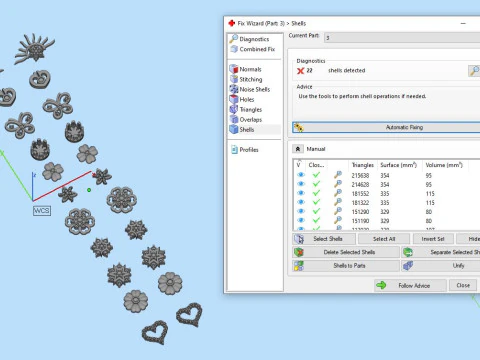Click the Triangles icon
Image resolution: width=480 pixels, height=360 pixels.
(234, 109)
